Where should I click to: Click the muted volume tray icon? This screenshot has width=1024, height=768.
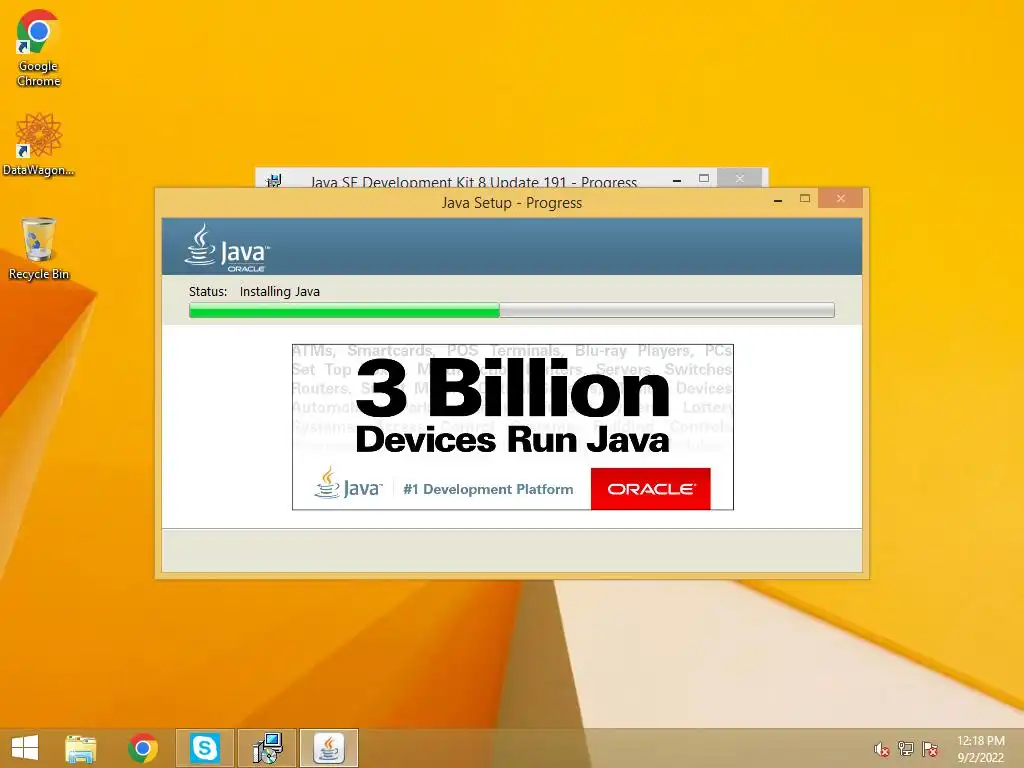tap(881, 749)
